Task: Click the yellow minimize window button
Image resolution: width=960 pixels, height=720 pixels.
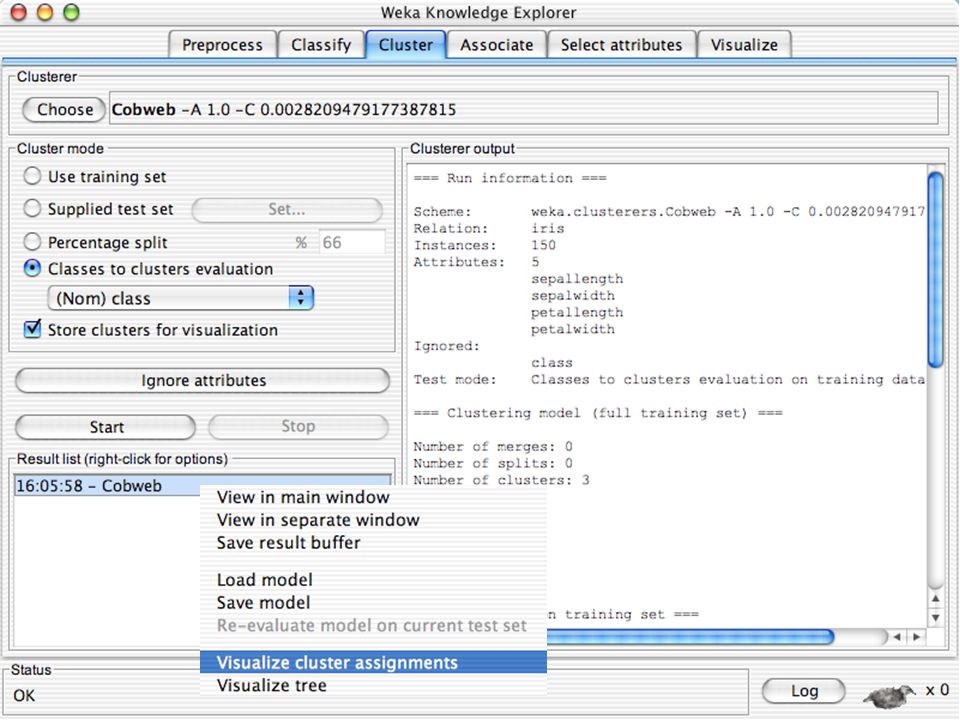Action: tap(45, 12)
